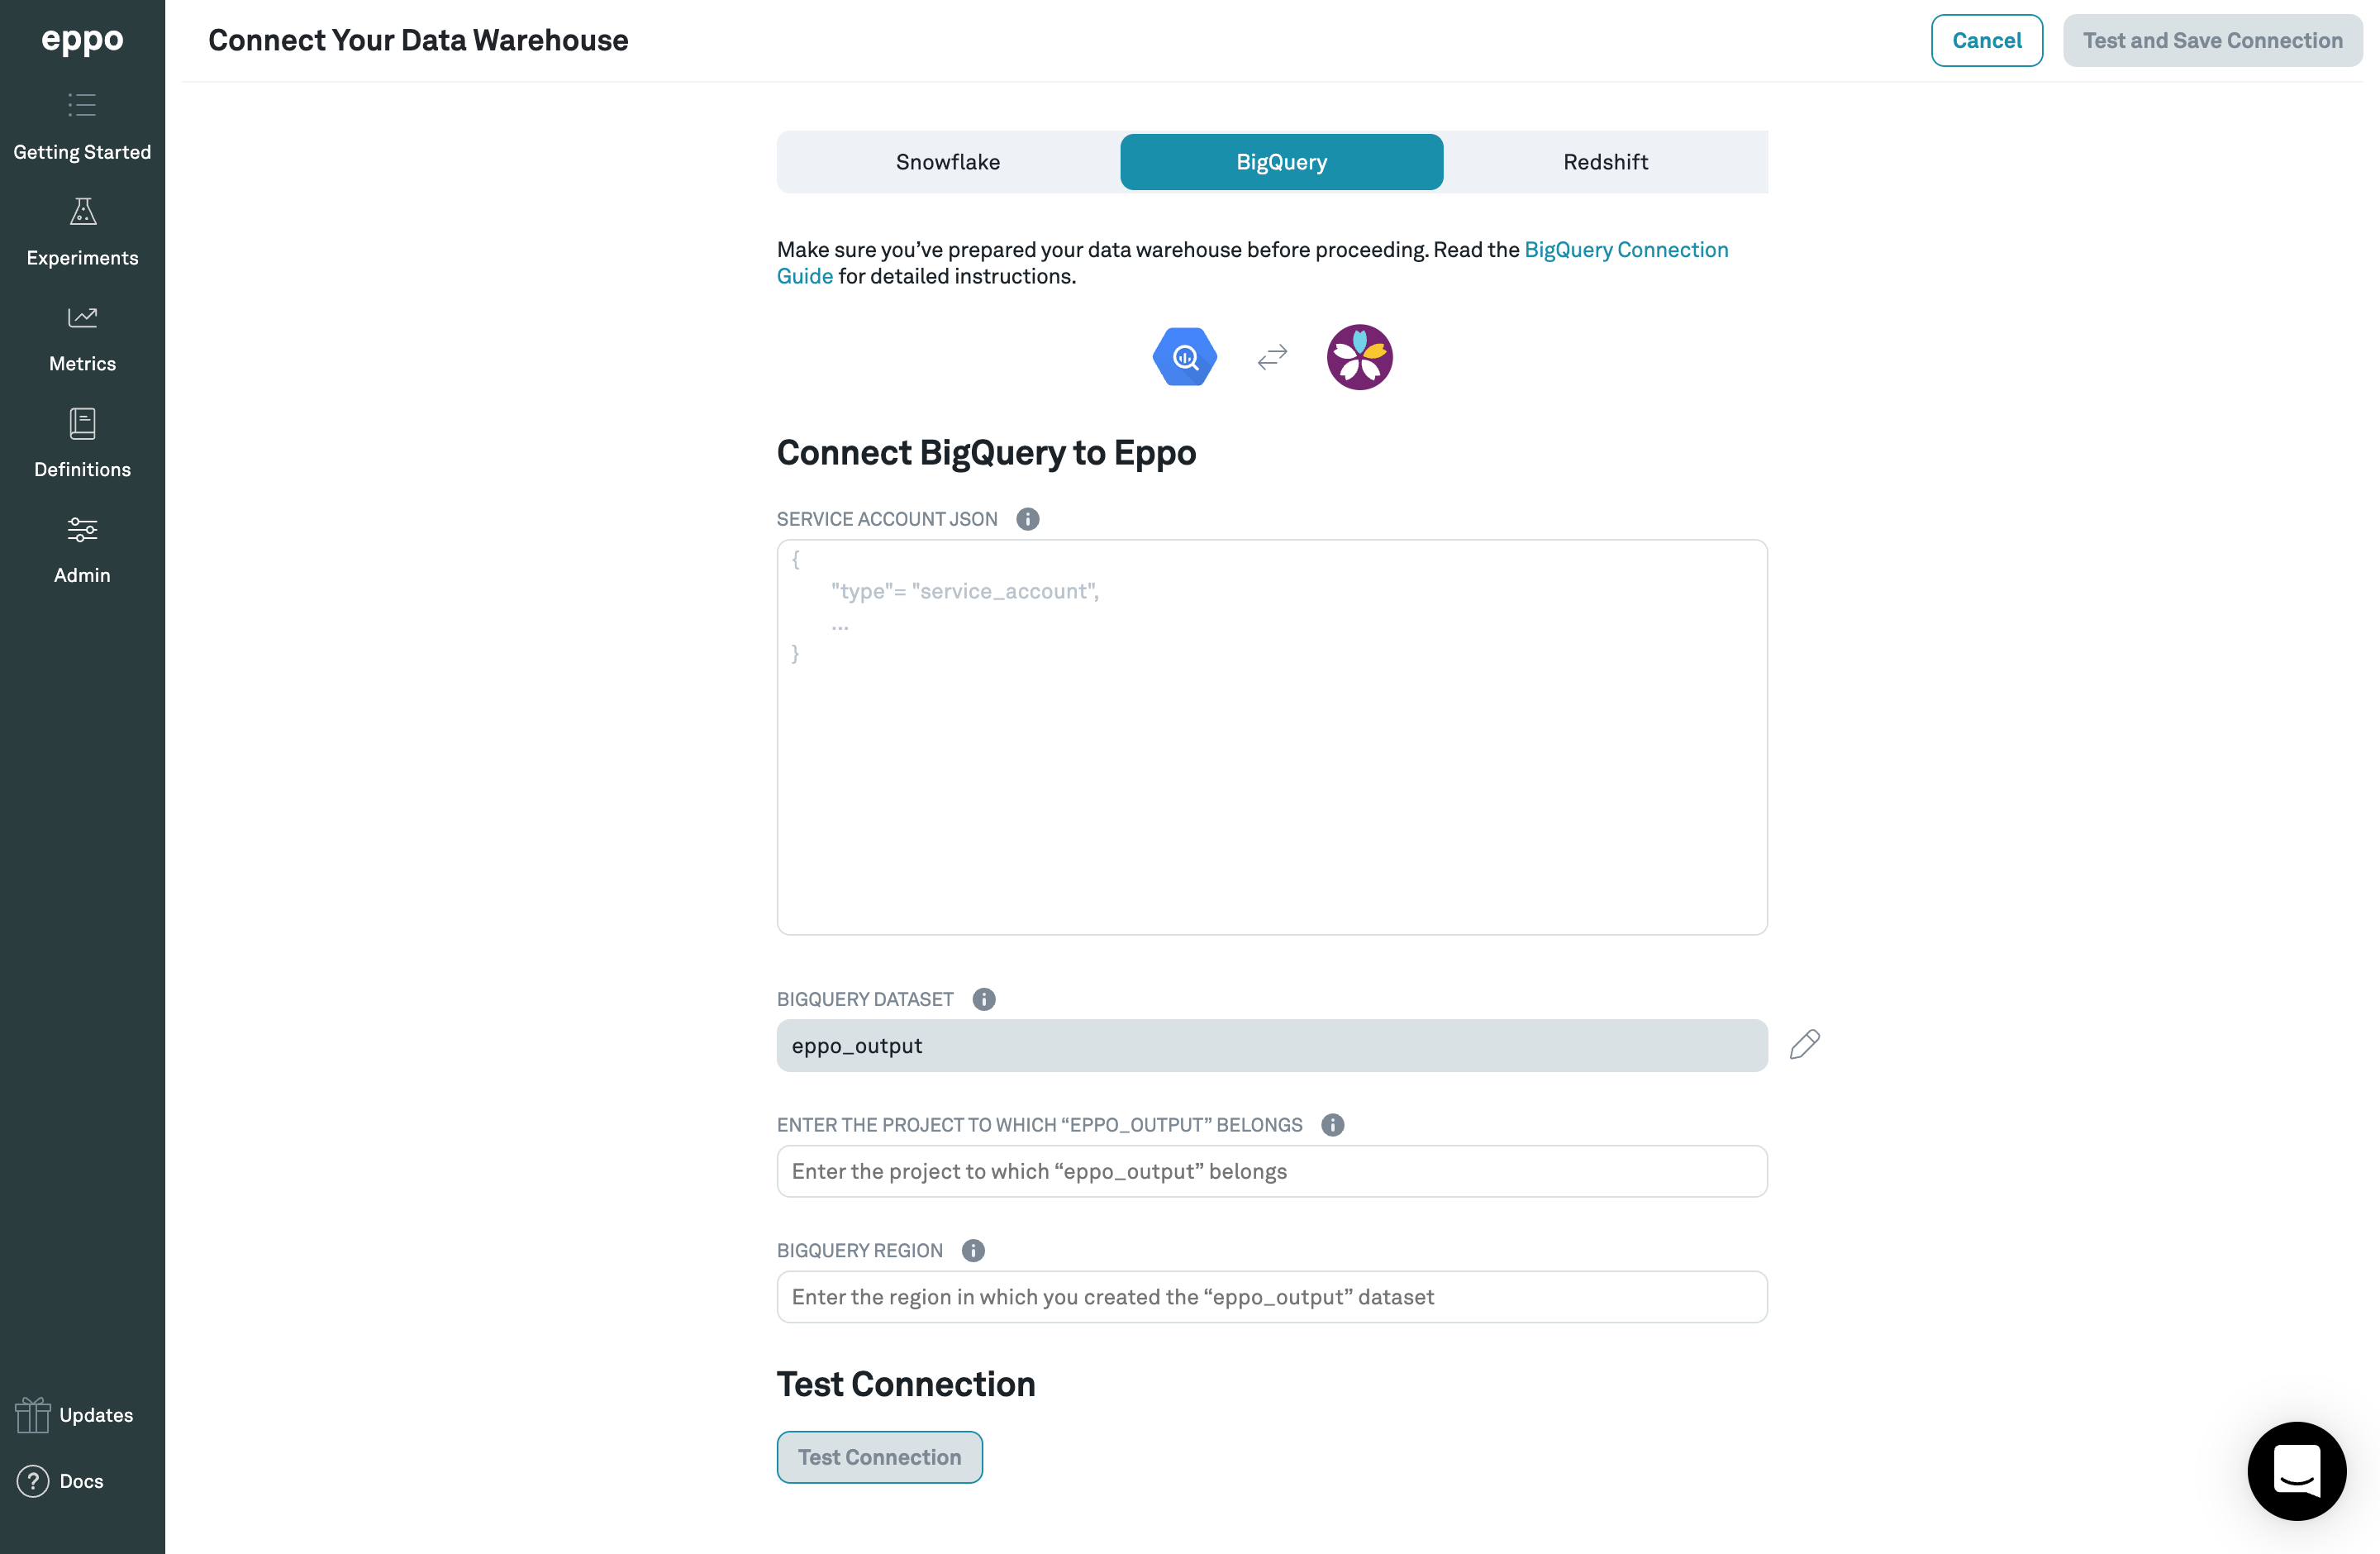The image size is (2380, 1554).
Task: Click the Test Connection button
Action: tap(879, 1457)
